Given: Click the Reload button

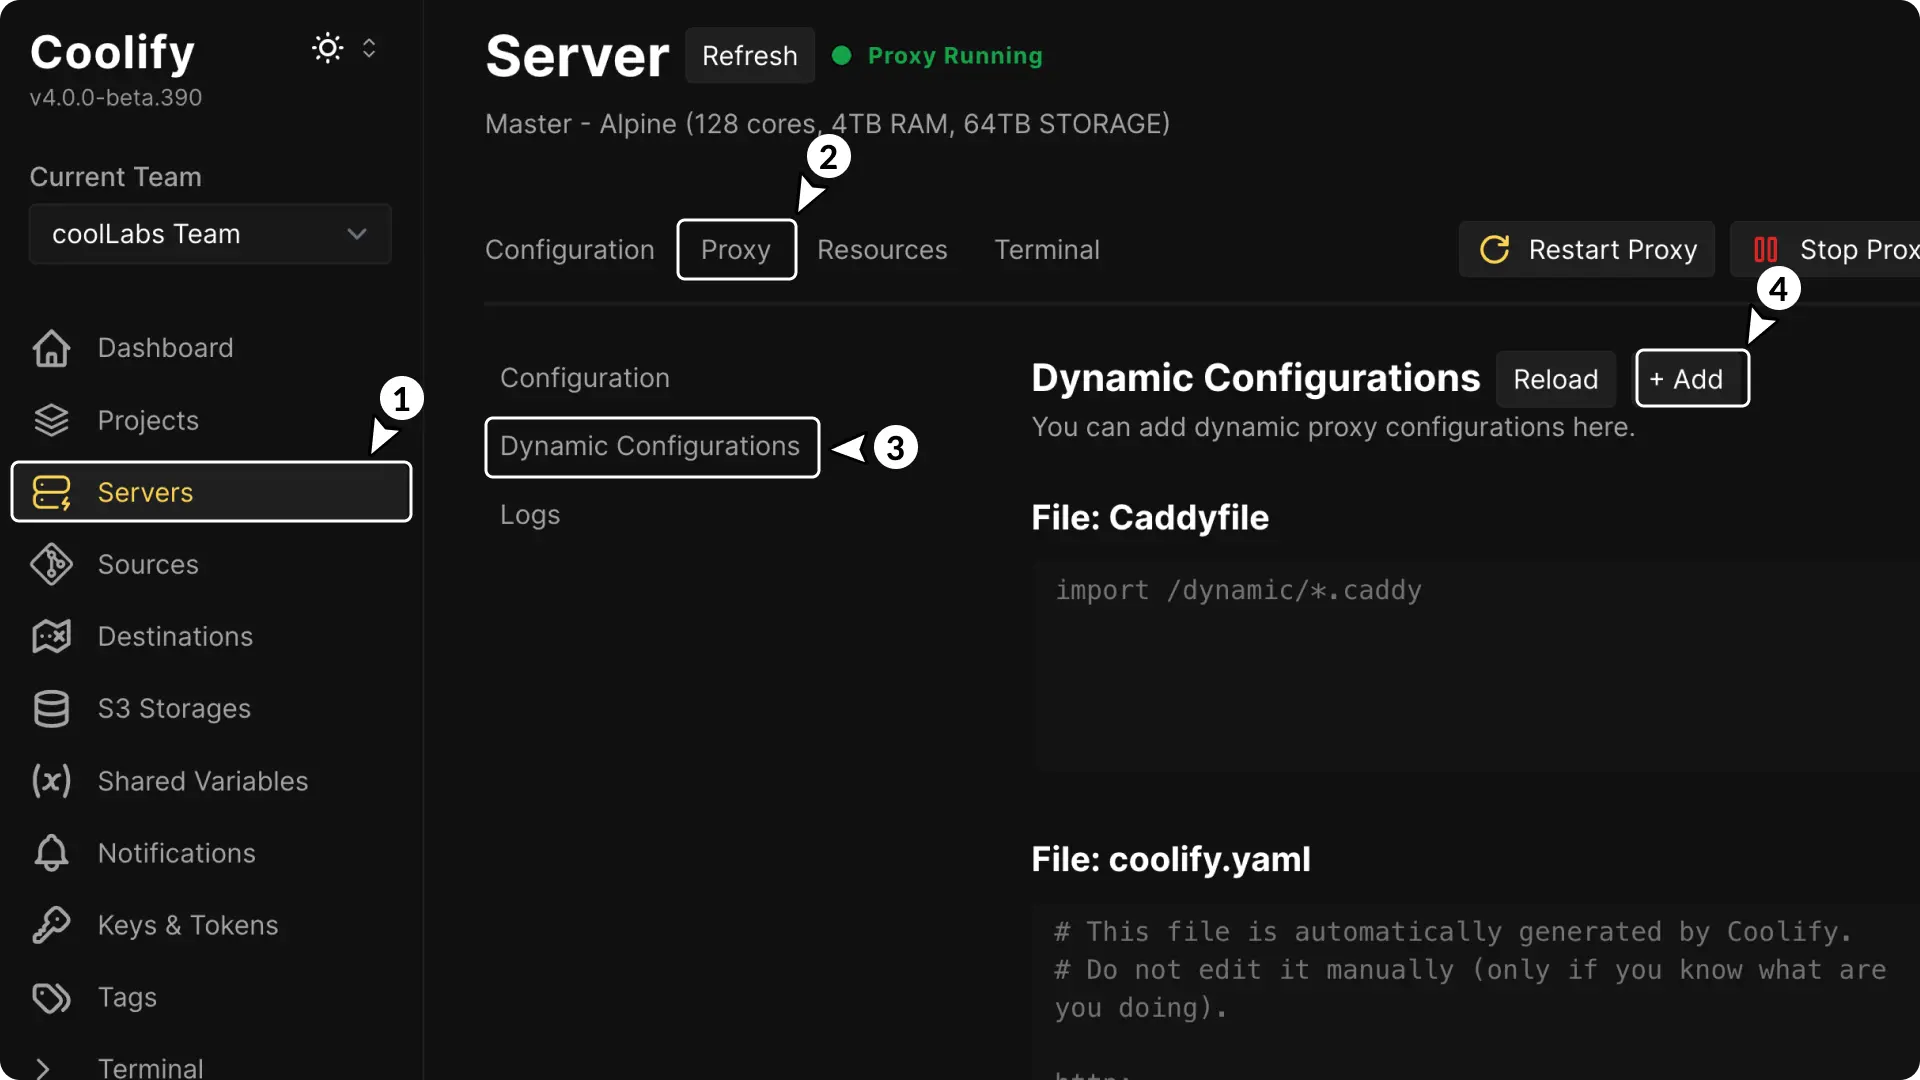Looking at the screenshot, I should [1555, 379].
